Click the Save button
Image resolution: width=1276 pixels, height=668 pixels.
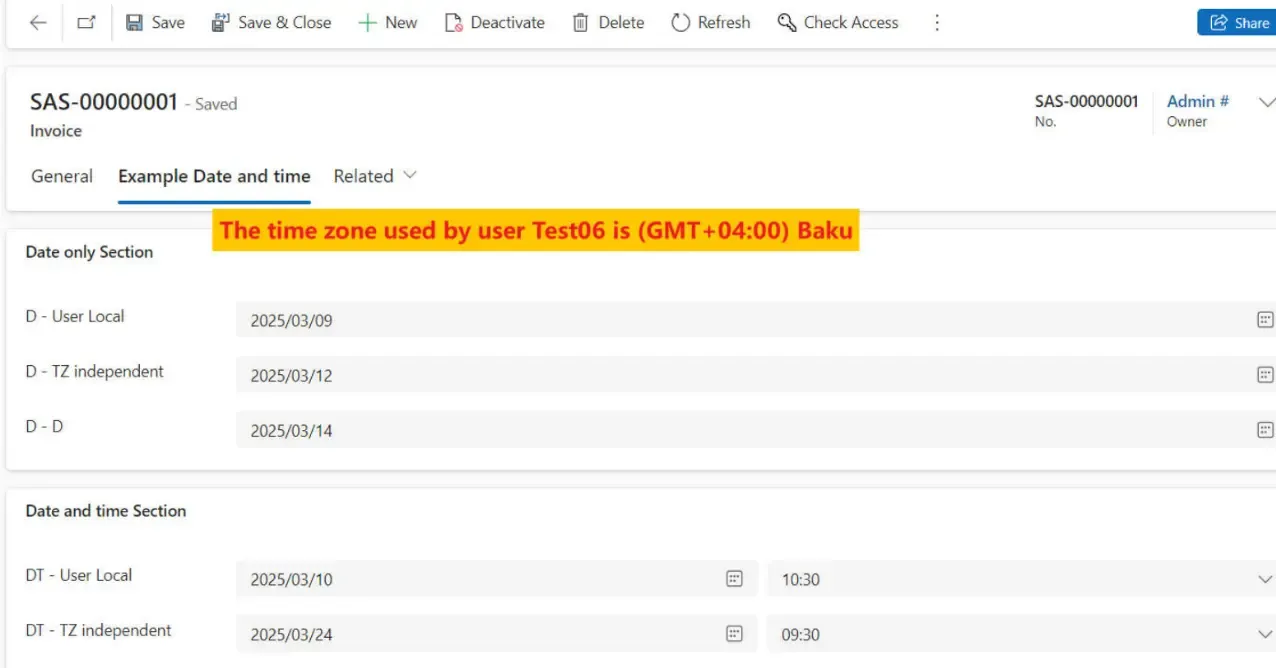(155, 22)
